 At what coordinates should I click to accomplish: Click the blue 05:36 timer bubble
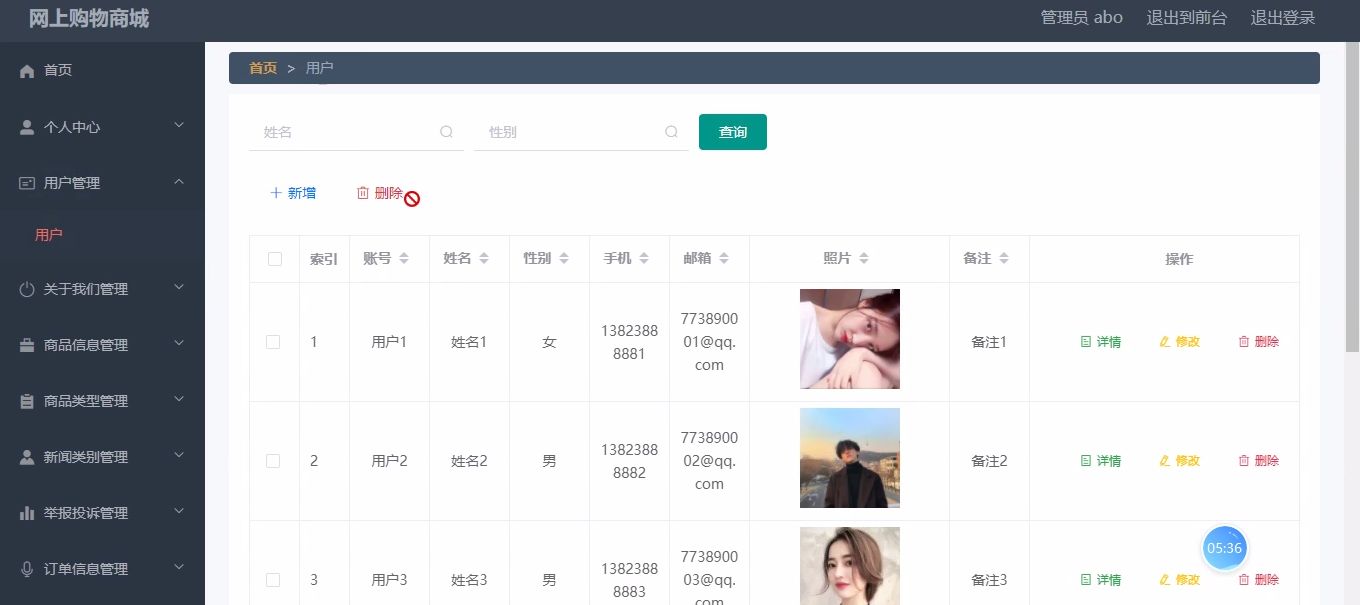coord(1224,548)
